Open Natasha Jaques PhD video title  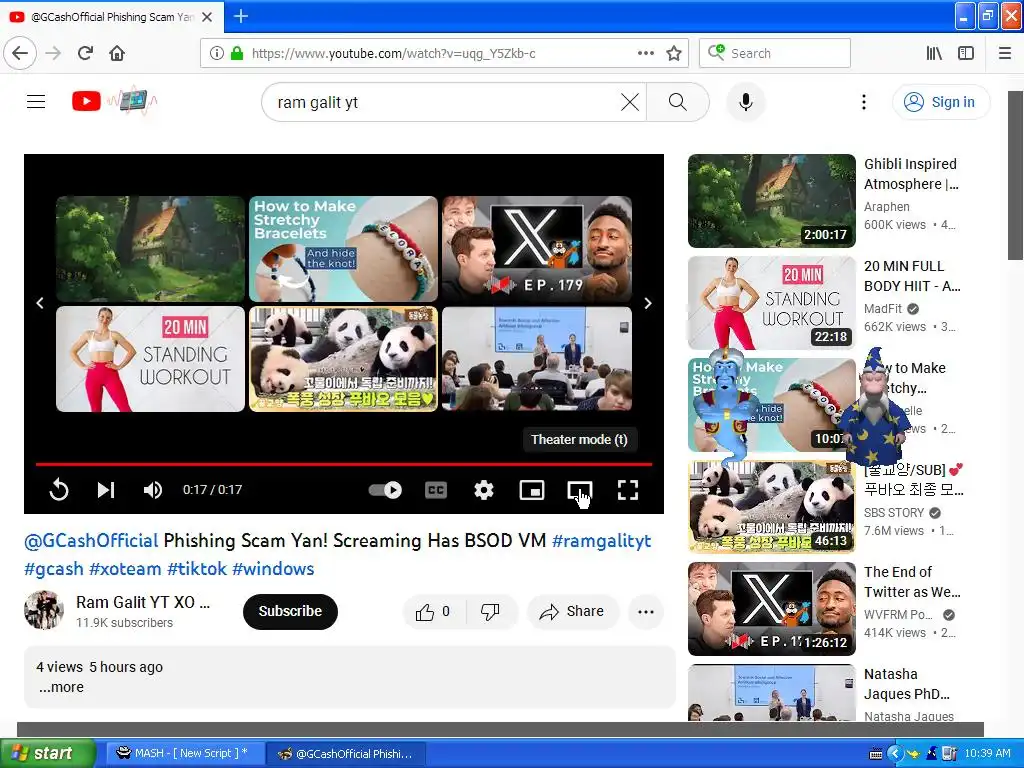coord(906,684)
